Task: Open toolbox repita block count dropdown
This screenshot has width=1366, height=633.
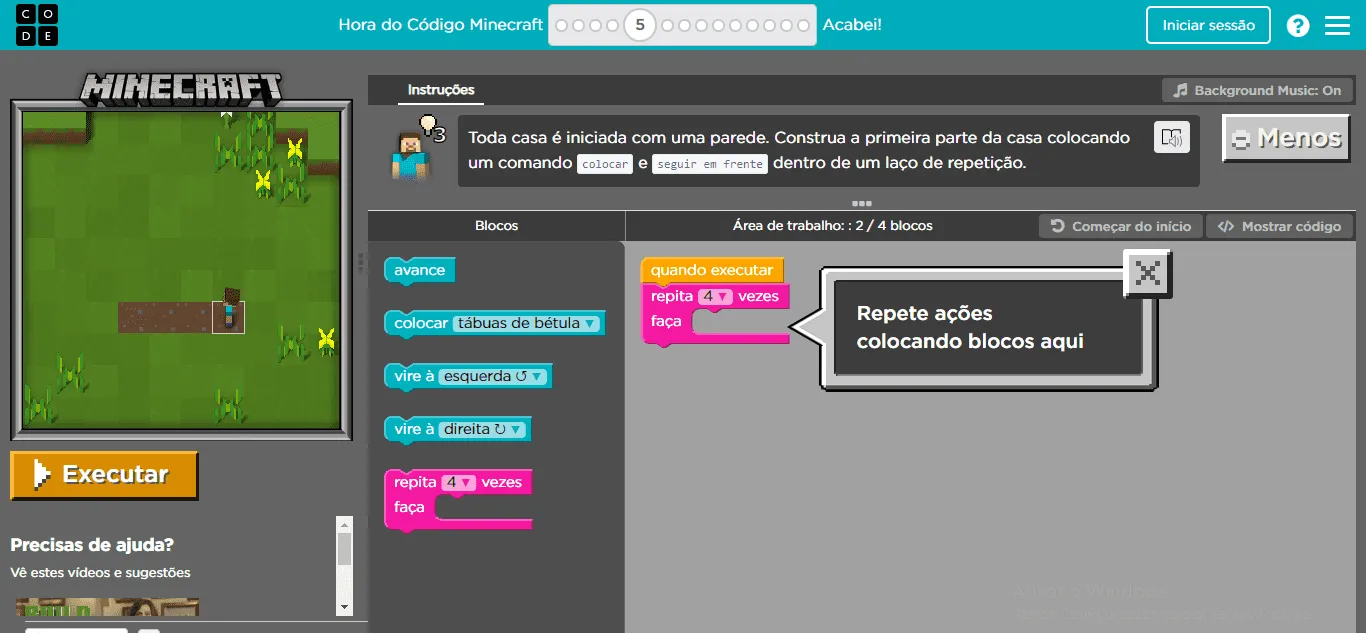Action: point(458,482)
